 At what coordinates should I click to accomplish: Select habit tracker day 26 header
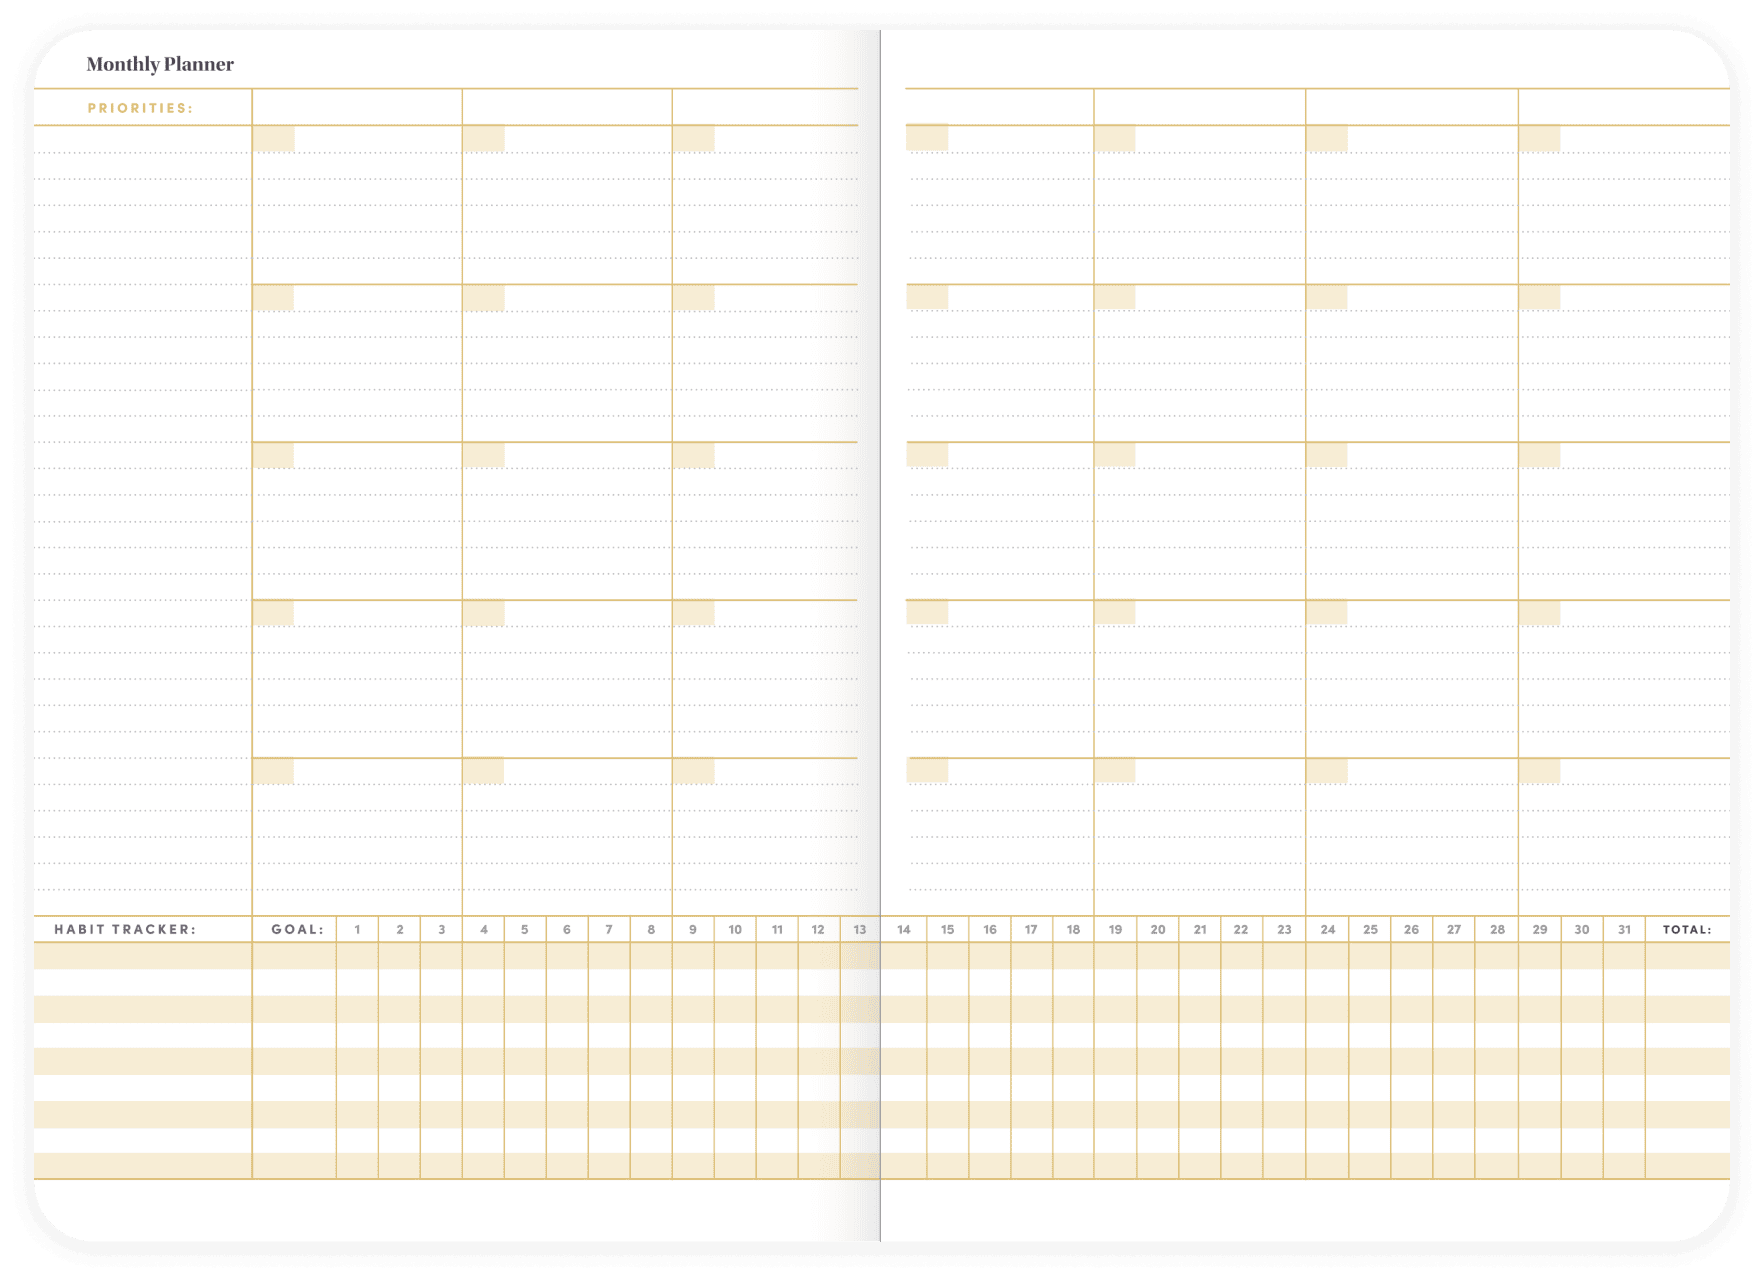coord(1412,929)
